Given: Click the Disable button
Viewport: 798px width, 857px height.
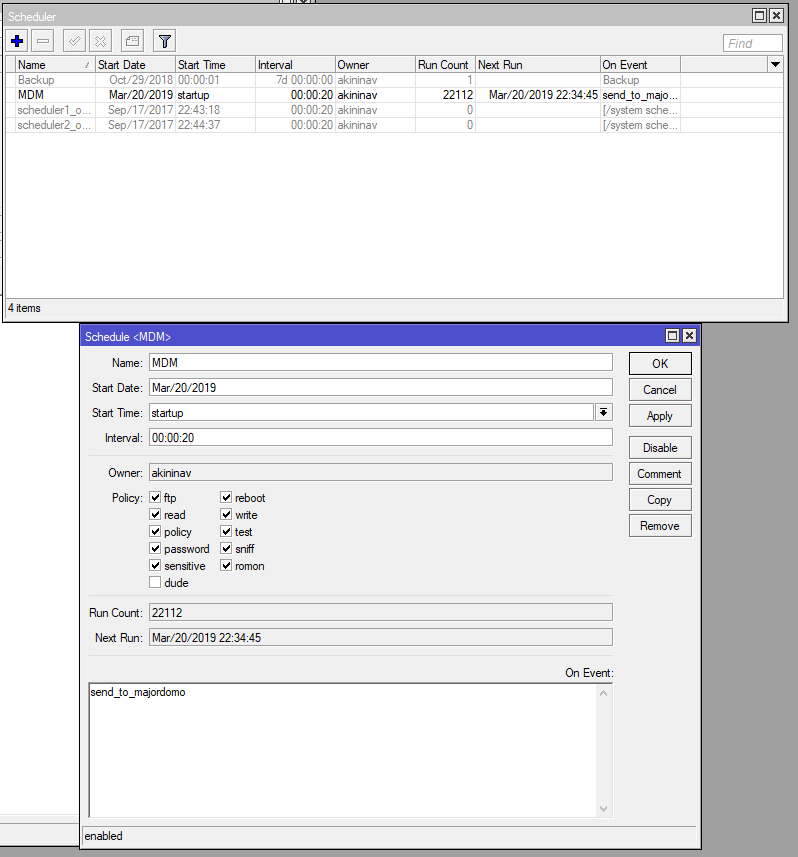Looking at the screenshot, I should coord(660,448).
